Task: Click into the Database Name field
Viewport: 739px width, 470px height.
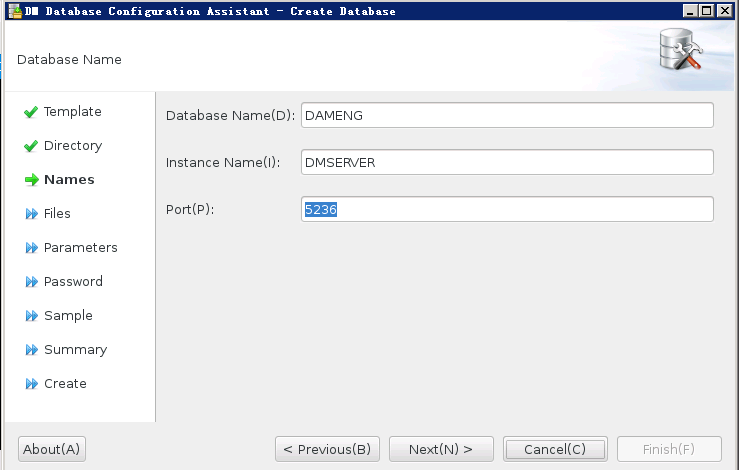Action: [x=507, y=115]
